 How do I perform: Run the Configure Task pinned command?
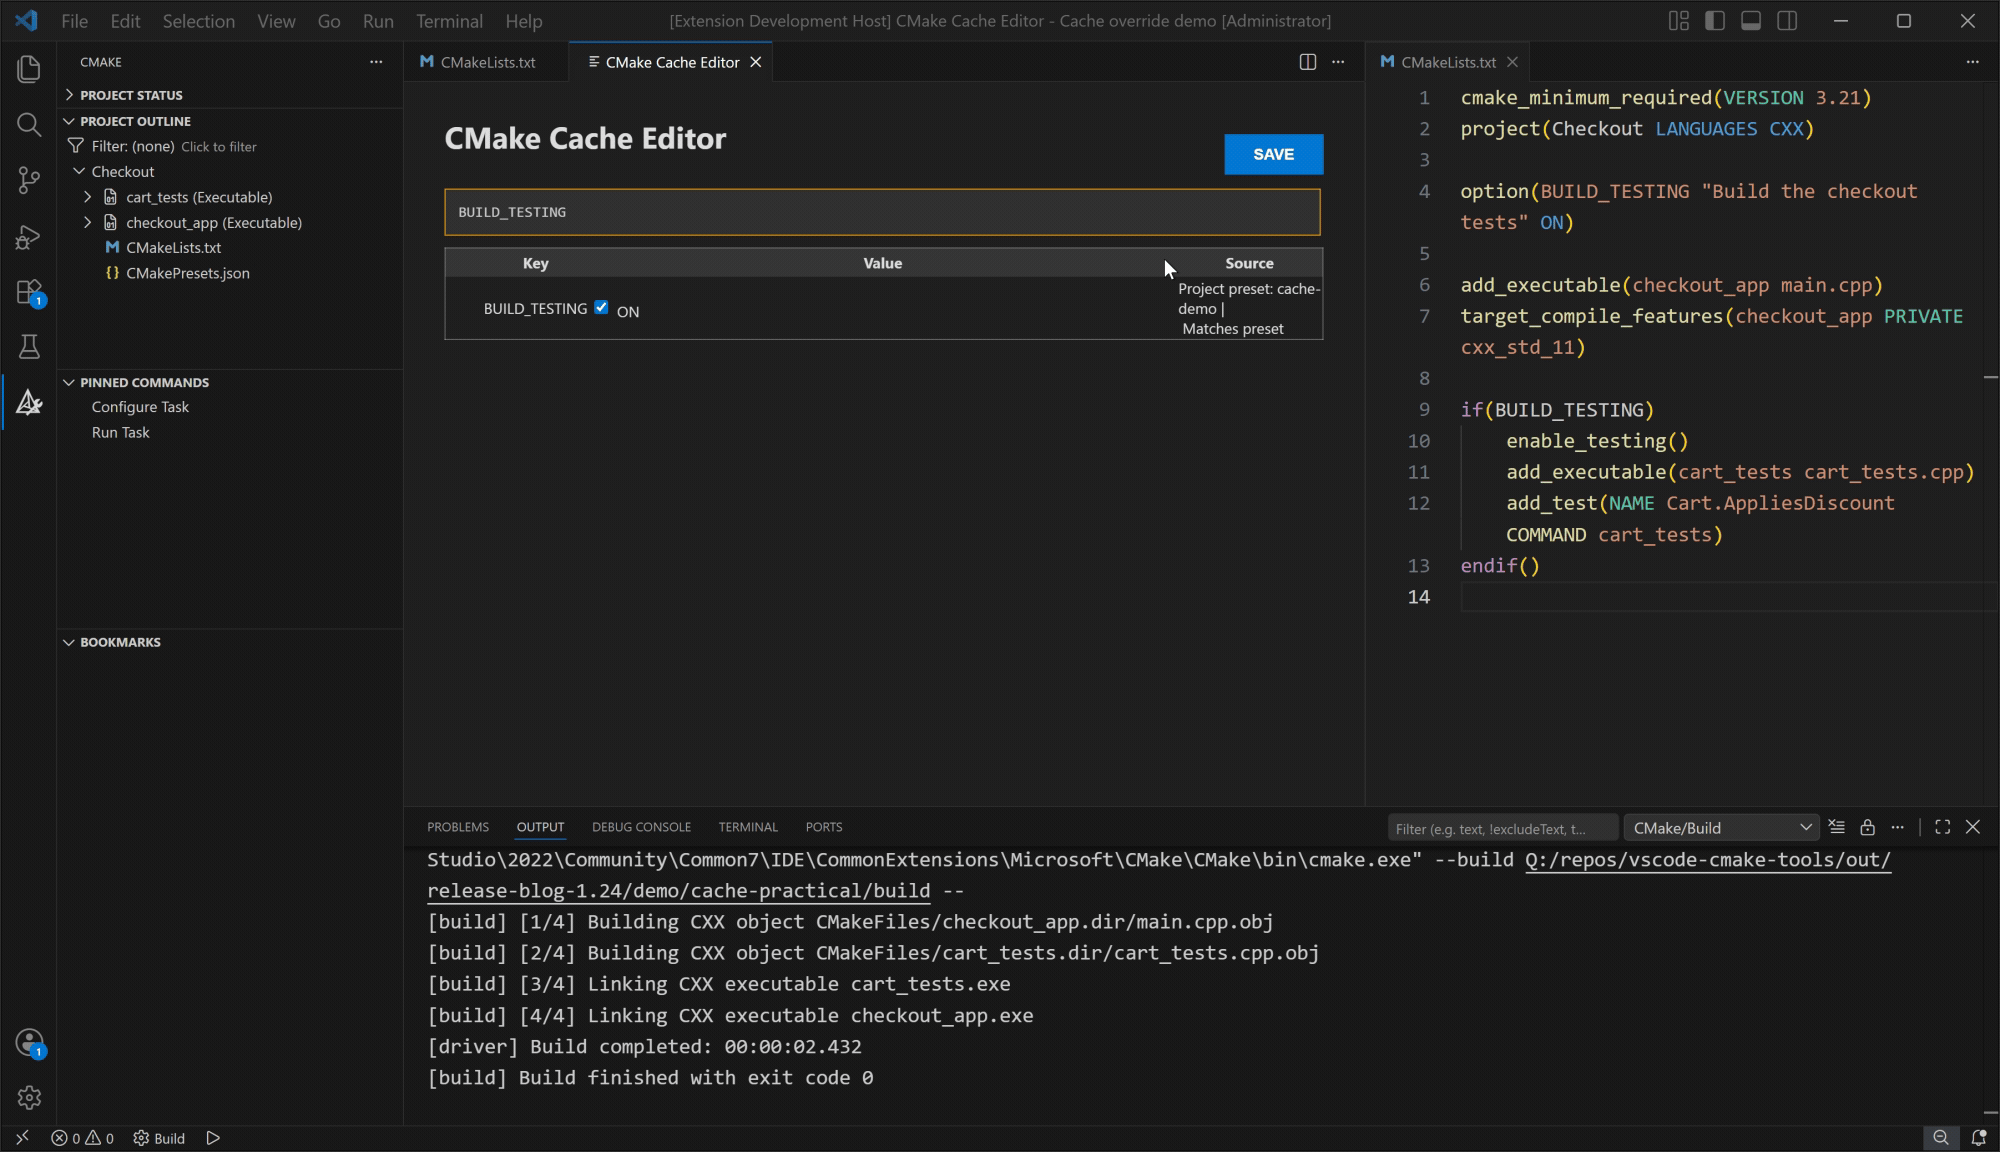[x=140, y=407]
